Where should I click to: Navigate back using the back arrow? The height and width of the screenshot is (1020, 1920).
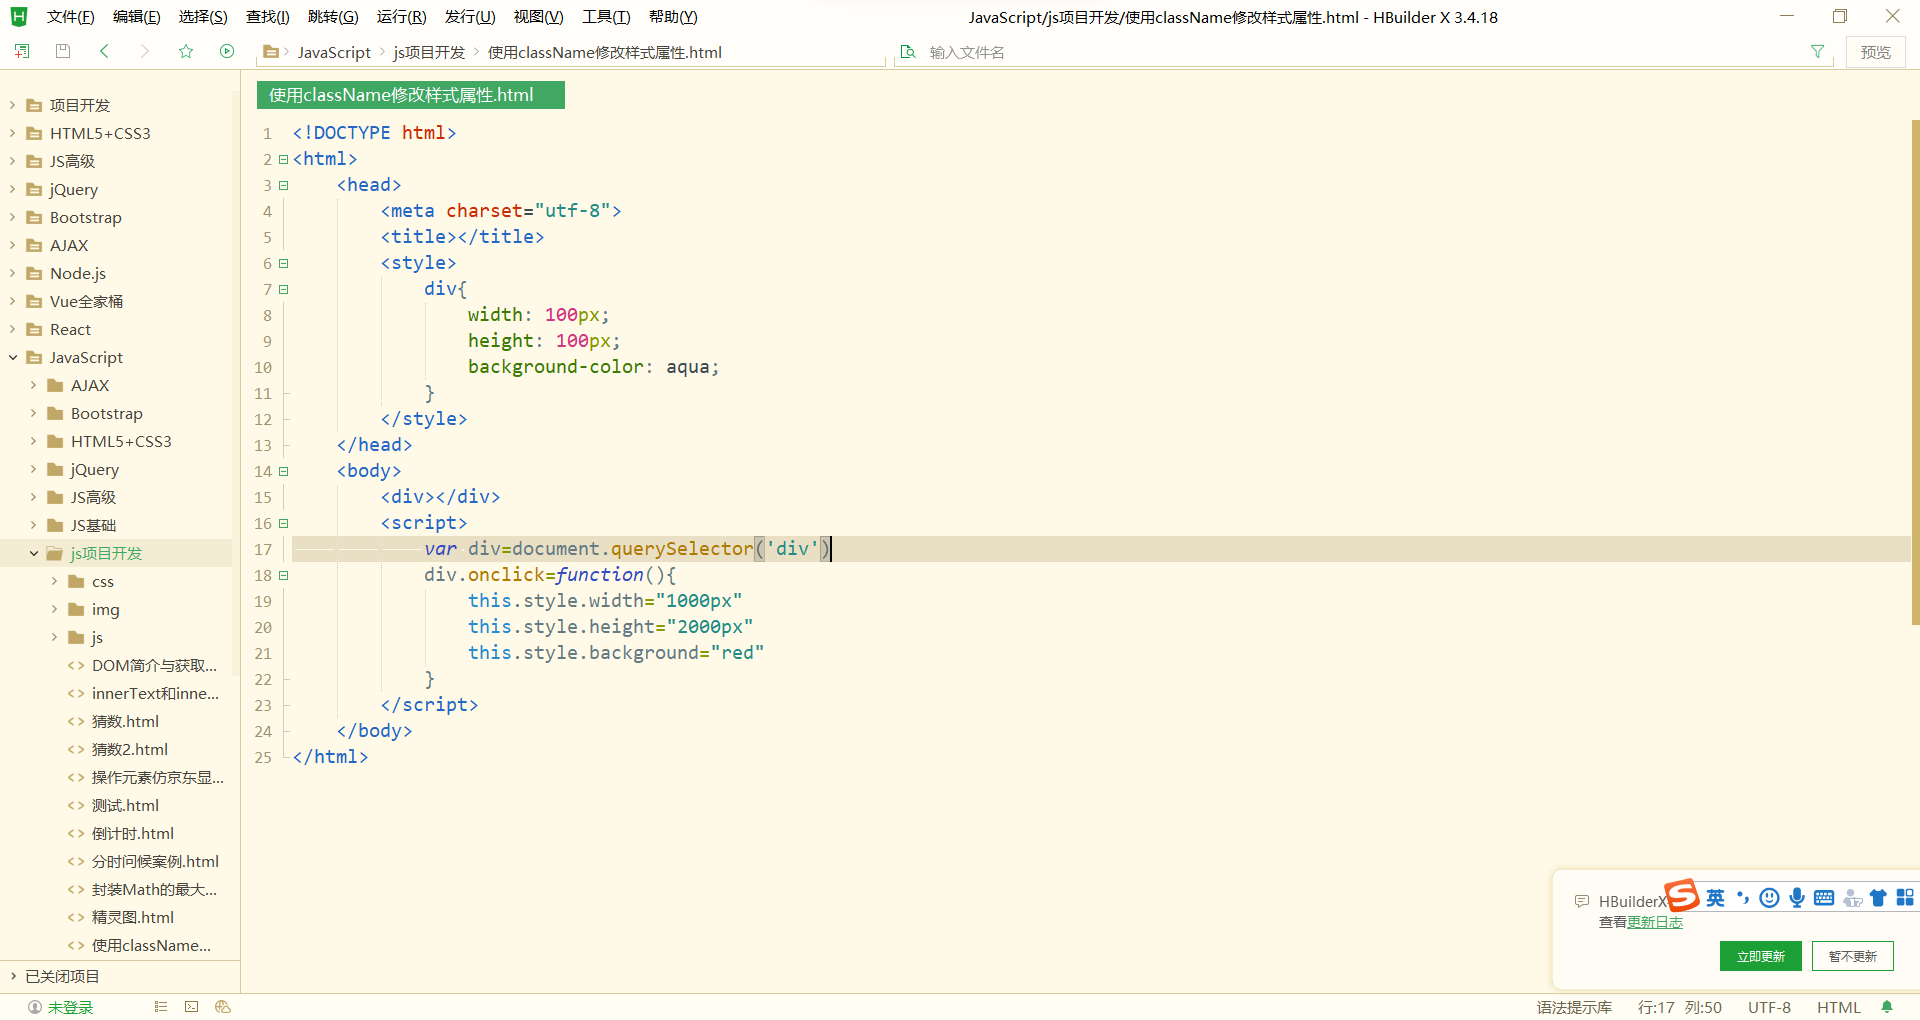[x=104, y=51]
